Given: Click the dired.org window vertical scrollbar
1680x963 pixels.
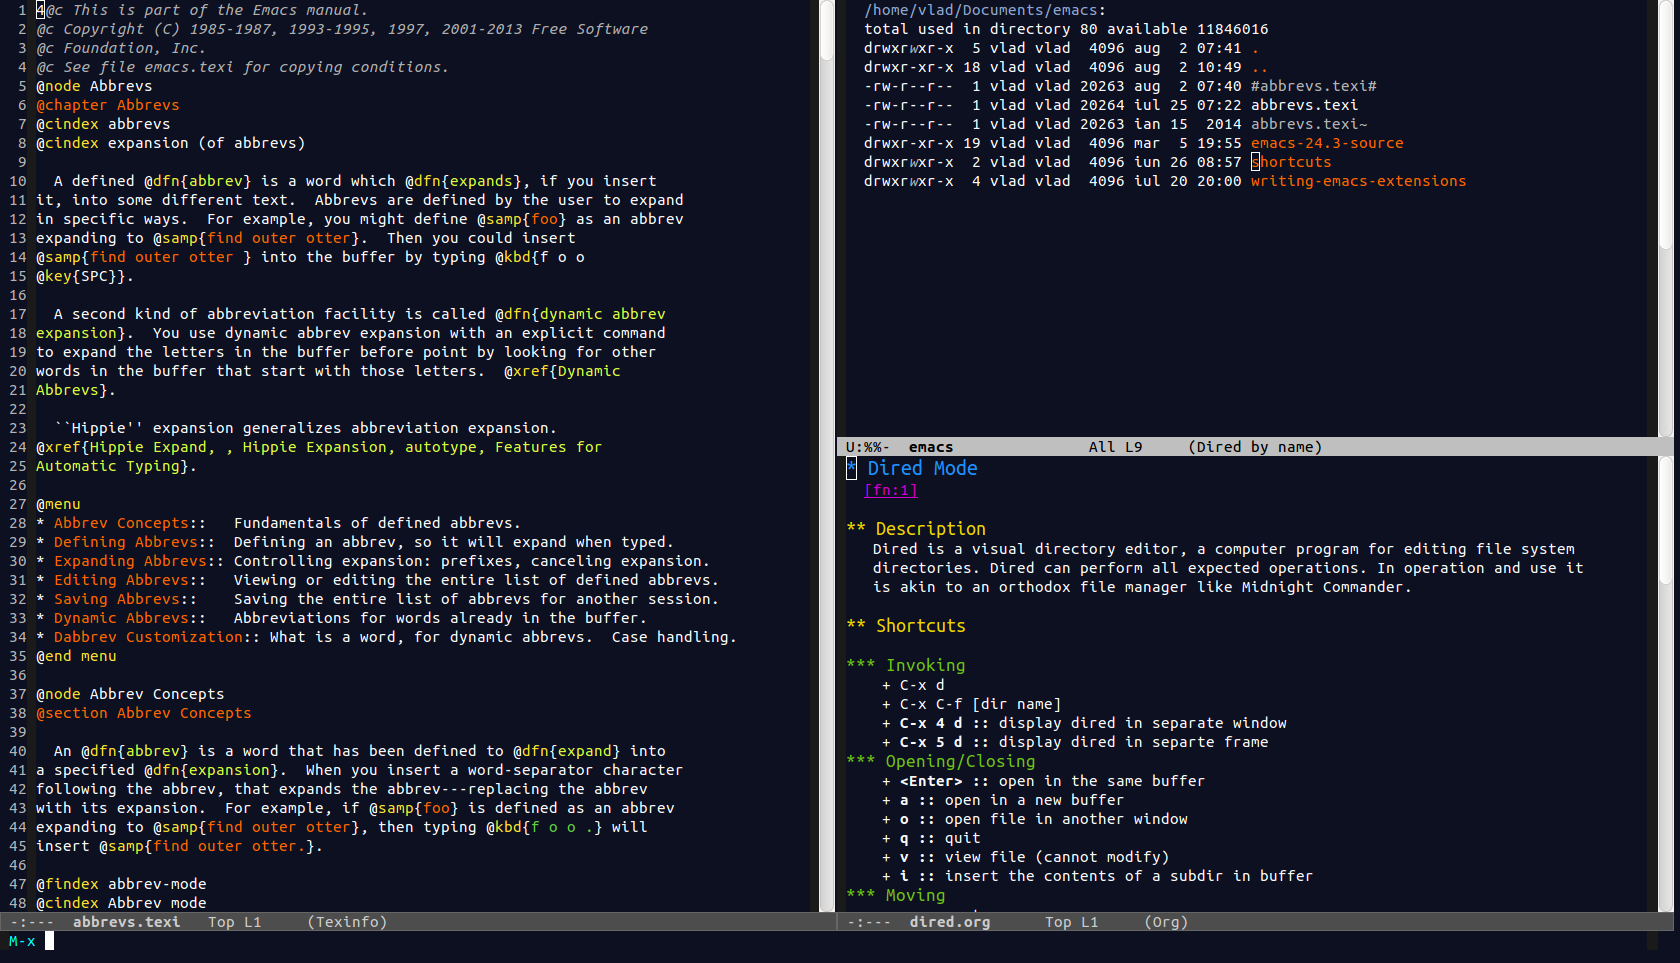Looking at the screenshot, I should (x=1665, y=685).
